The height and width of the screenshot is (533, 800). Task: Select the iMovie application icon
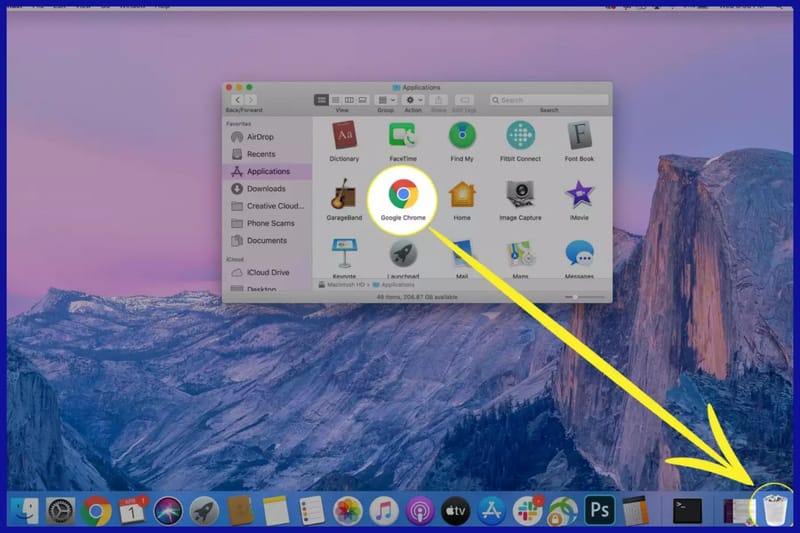[579, 194]
